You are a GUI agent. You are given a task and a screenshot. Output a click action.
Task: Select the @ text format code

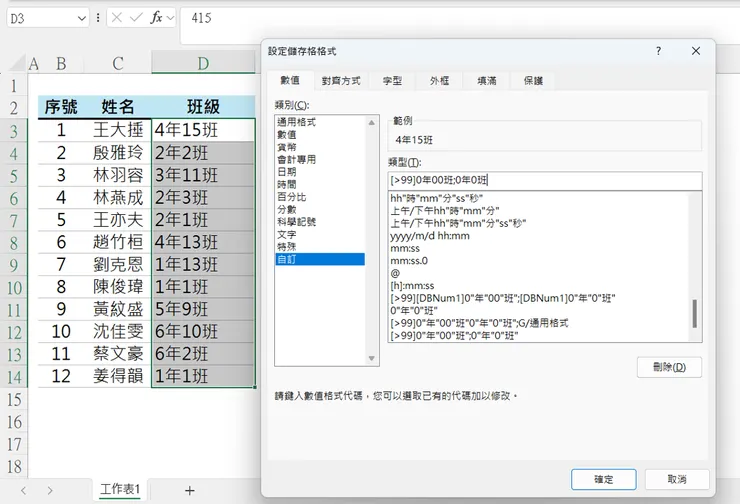pos(395,273)
